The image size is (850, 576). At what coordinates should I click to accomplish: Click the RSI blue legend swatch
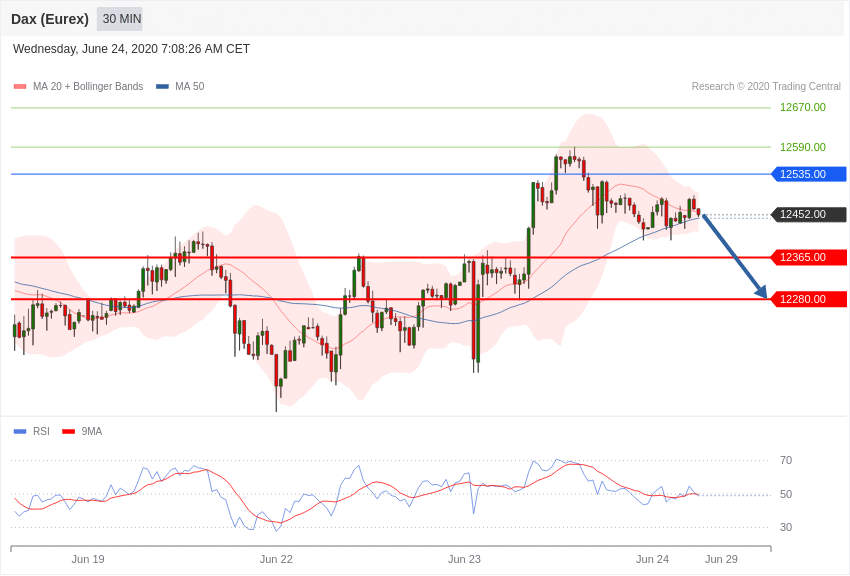click(20, 432)
